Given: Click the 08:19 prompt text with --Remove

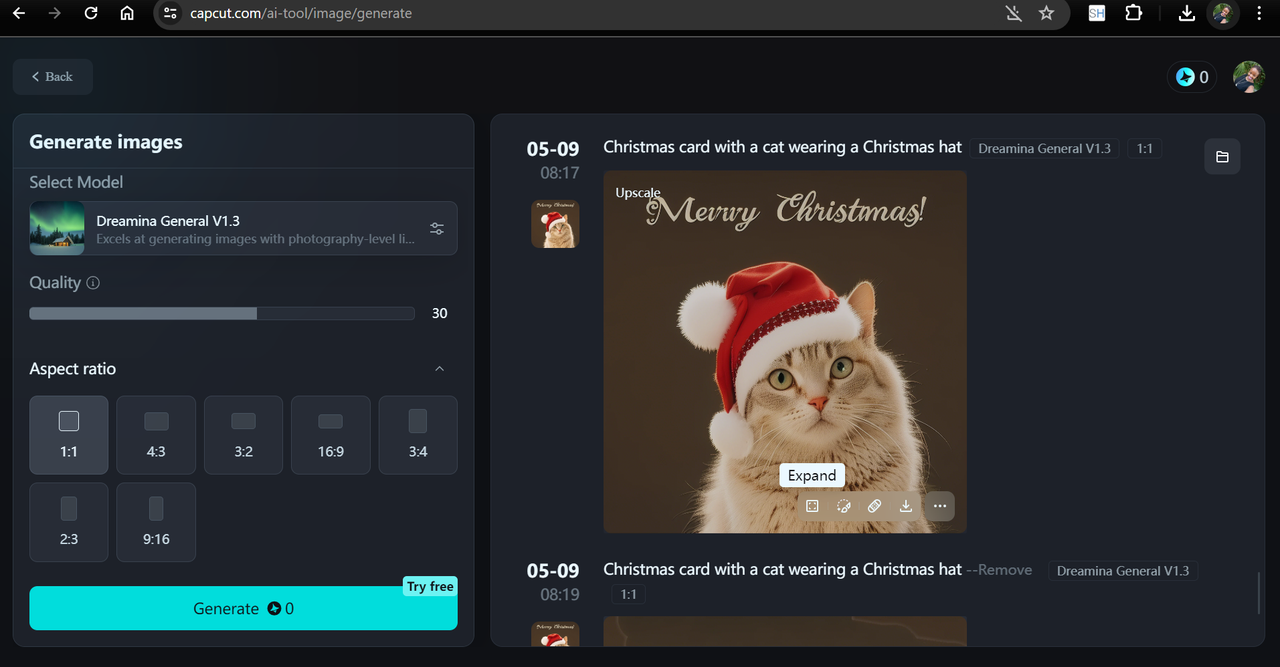Looking at the screenshot, I should tap(817, 569).
